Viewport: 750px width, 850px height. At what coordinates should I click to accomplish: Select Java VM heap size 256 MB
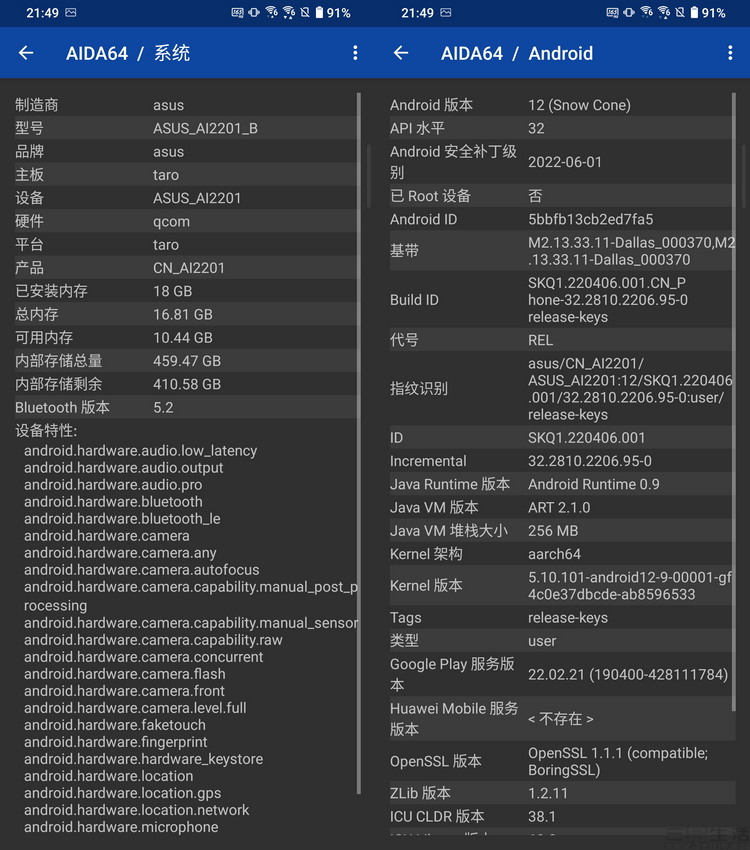tap(553, 531)
